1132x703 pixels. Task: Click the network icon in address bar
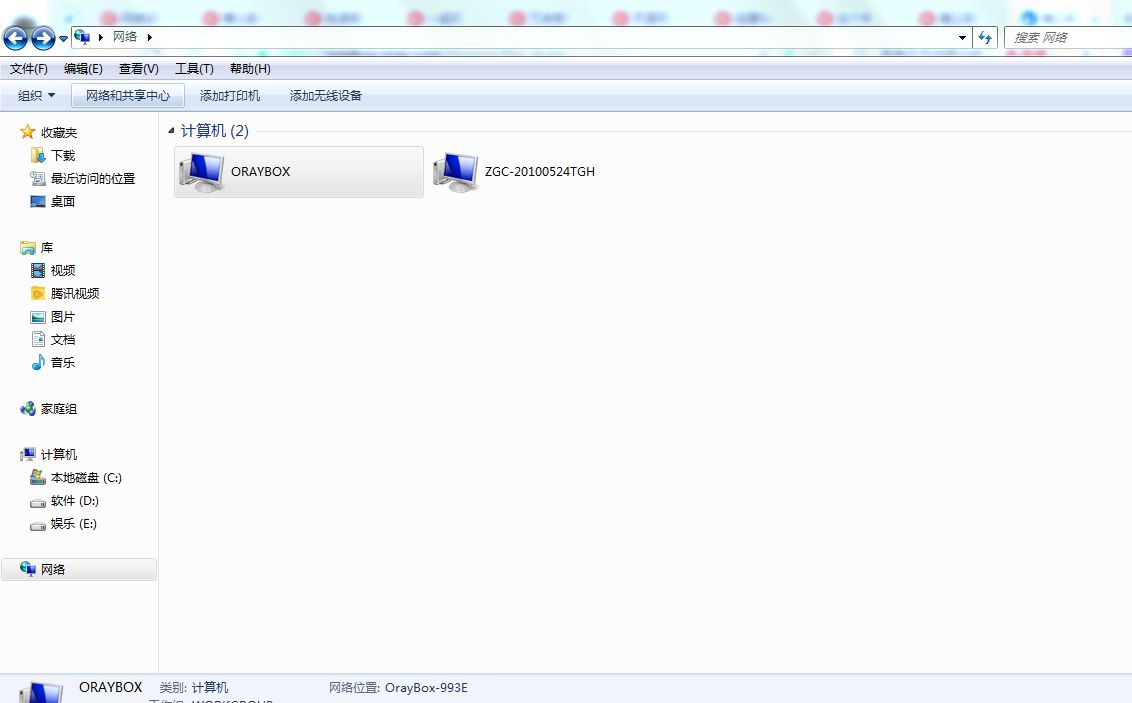pos(82,37)
